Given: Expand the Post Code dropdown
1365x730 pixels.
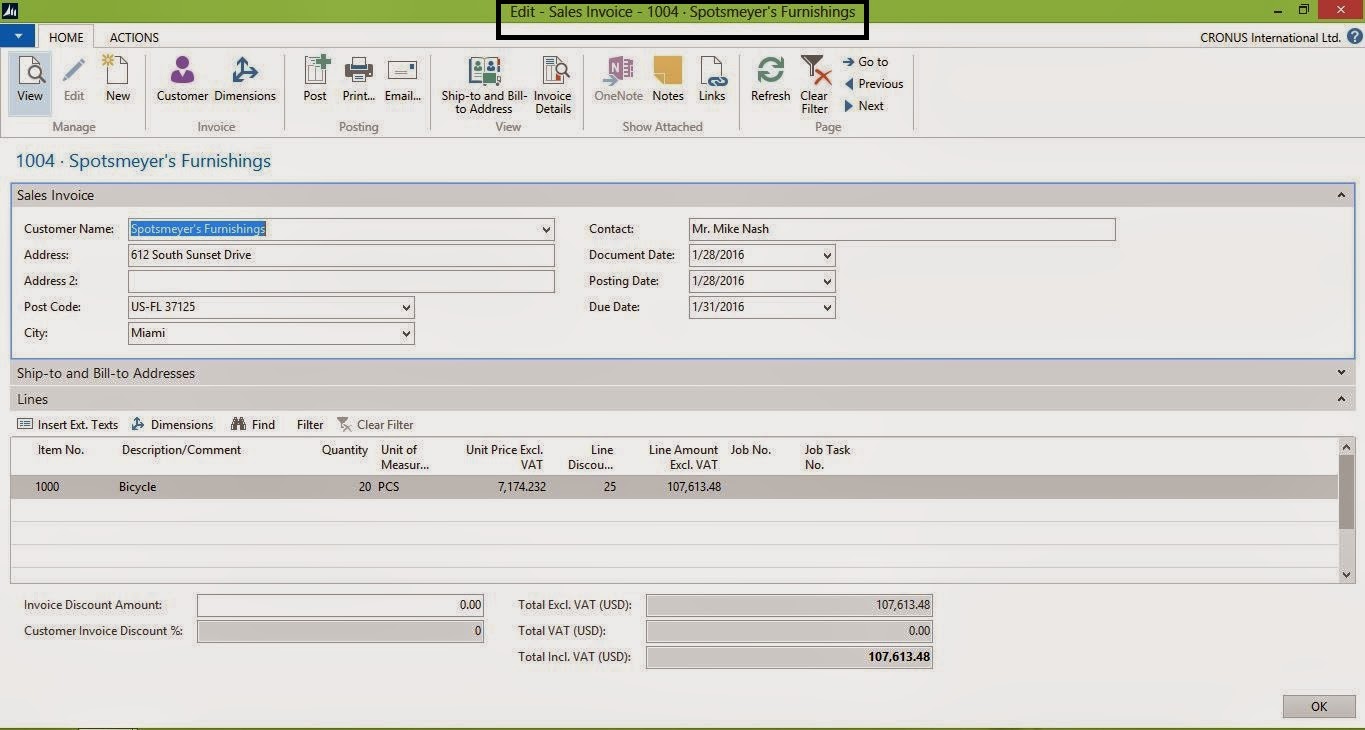Looking at the screenshot, I should 406,307.
